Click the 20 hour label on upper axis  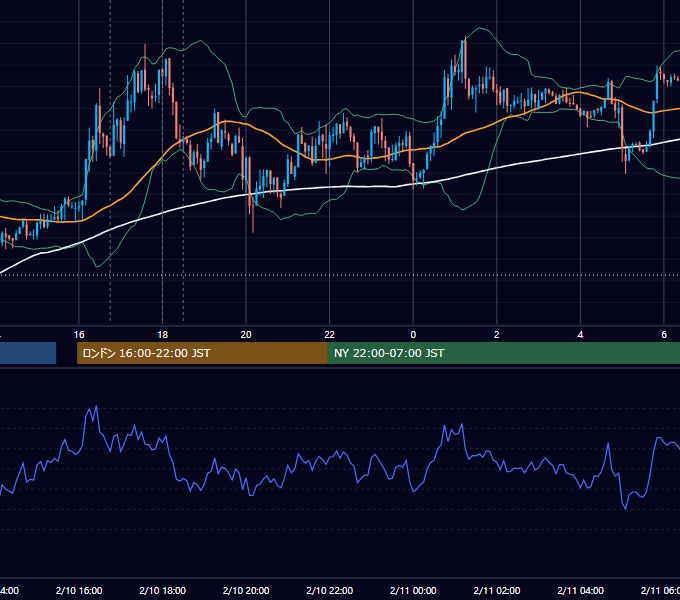coord(246,334)
